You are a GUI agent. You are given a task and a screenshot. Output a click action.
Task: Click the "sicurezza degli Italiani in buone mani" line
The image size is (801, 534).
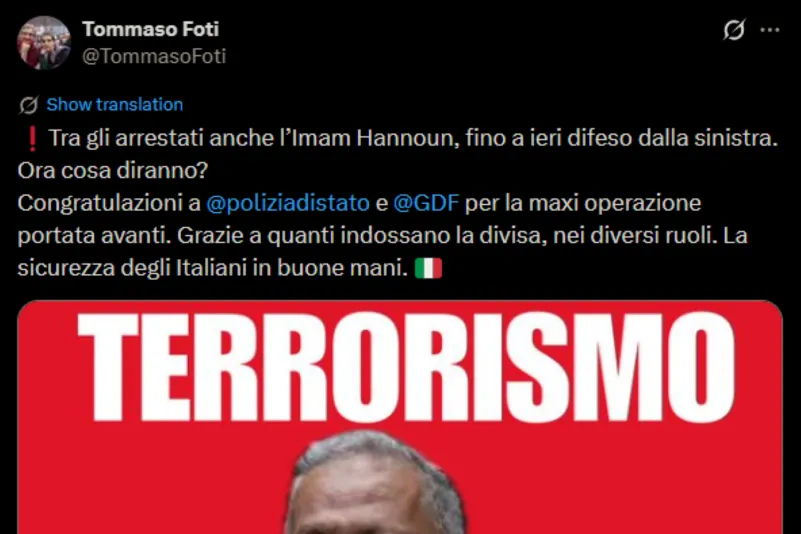coord(213,268)
